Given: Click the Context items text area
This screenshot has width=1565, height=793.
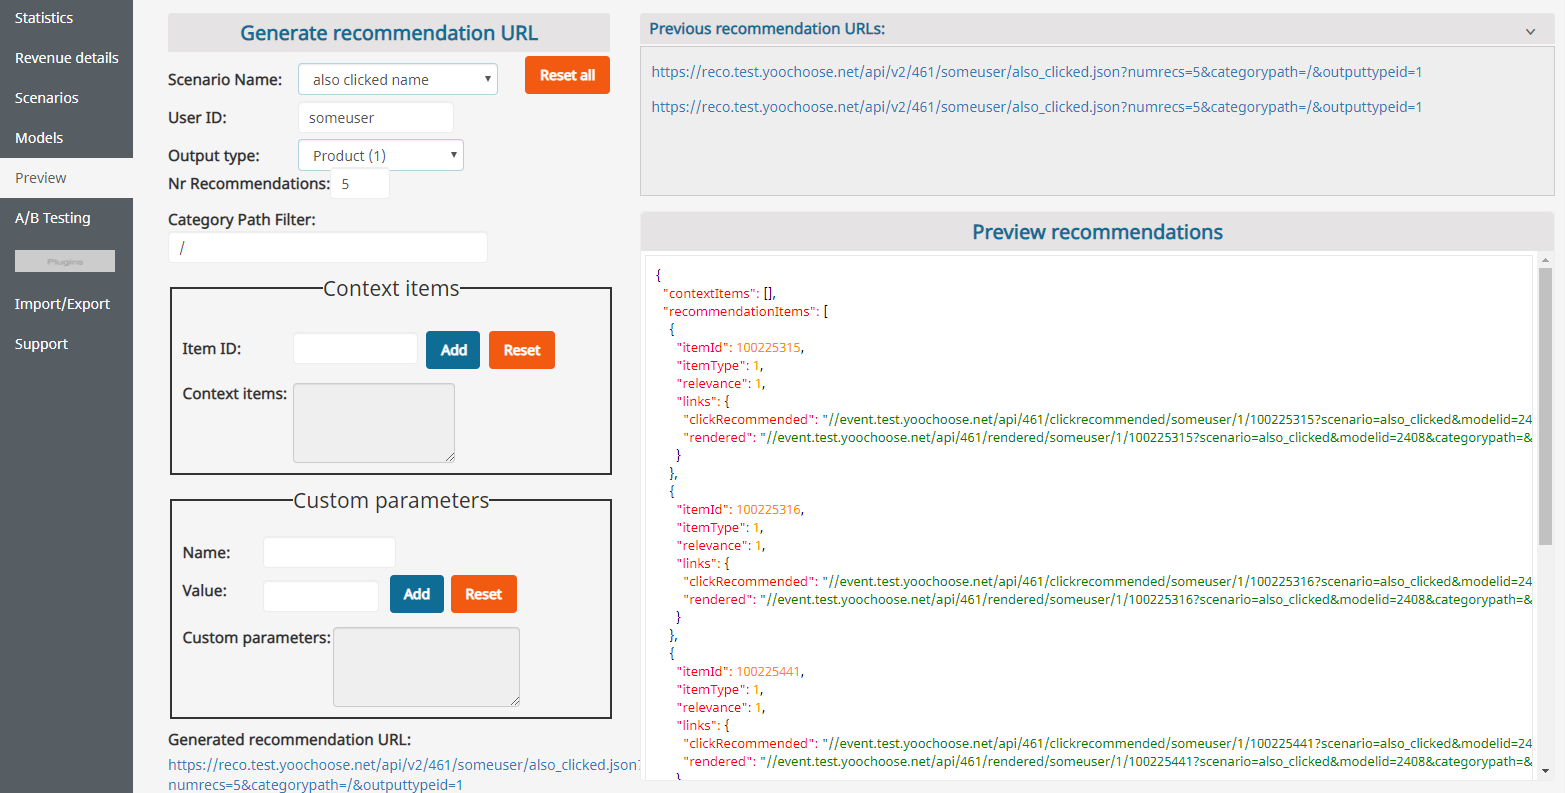Looking at the screenshot, I should pos(374,423).
